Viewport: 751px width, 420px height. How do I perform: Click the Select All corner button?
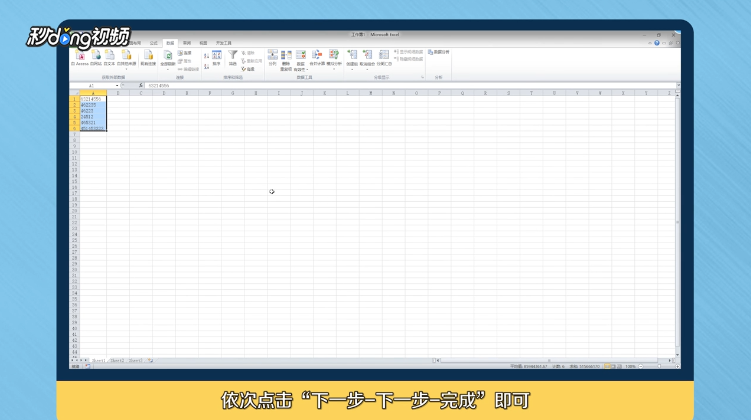coord(75,93)
